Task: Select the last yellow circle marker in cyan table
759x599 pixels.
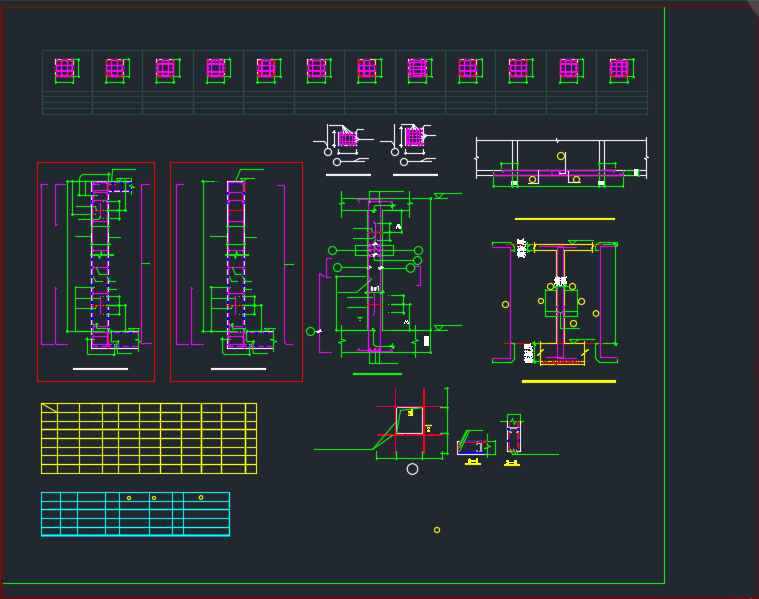Action: click(x=201, y=497)
